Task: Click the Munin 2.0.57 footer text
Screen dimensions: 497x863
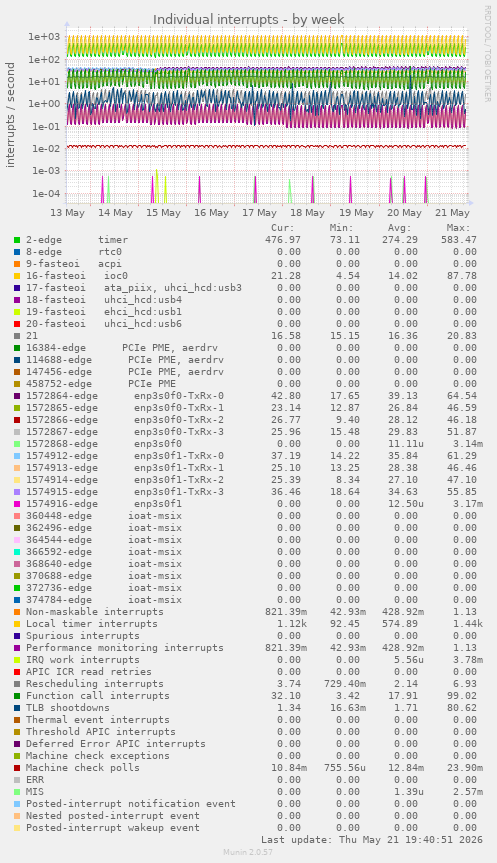Action: 248,852
